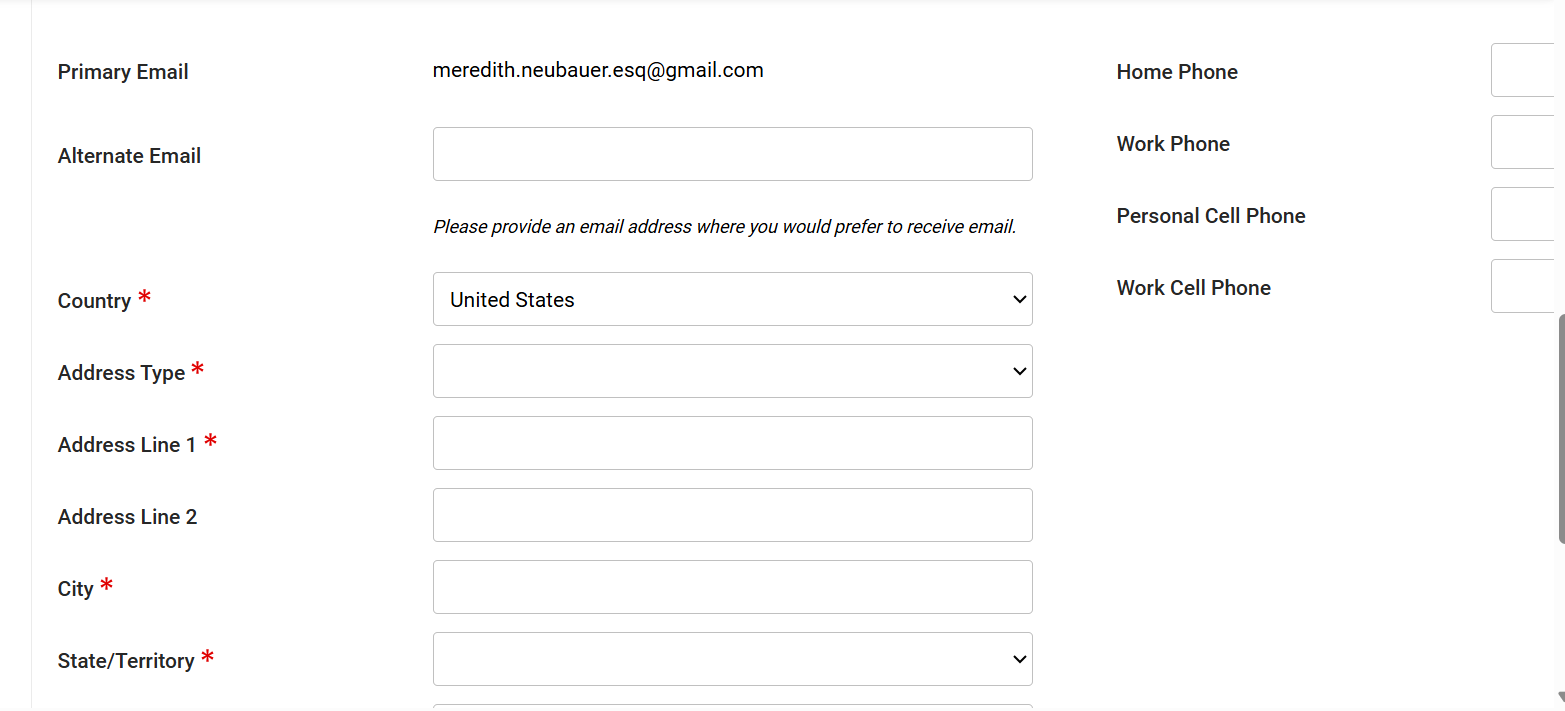Image resolution: width=1565 pixels, height=711 pixels.
Task: Click the "City" label text
Action: coord(75,589)
